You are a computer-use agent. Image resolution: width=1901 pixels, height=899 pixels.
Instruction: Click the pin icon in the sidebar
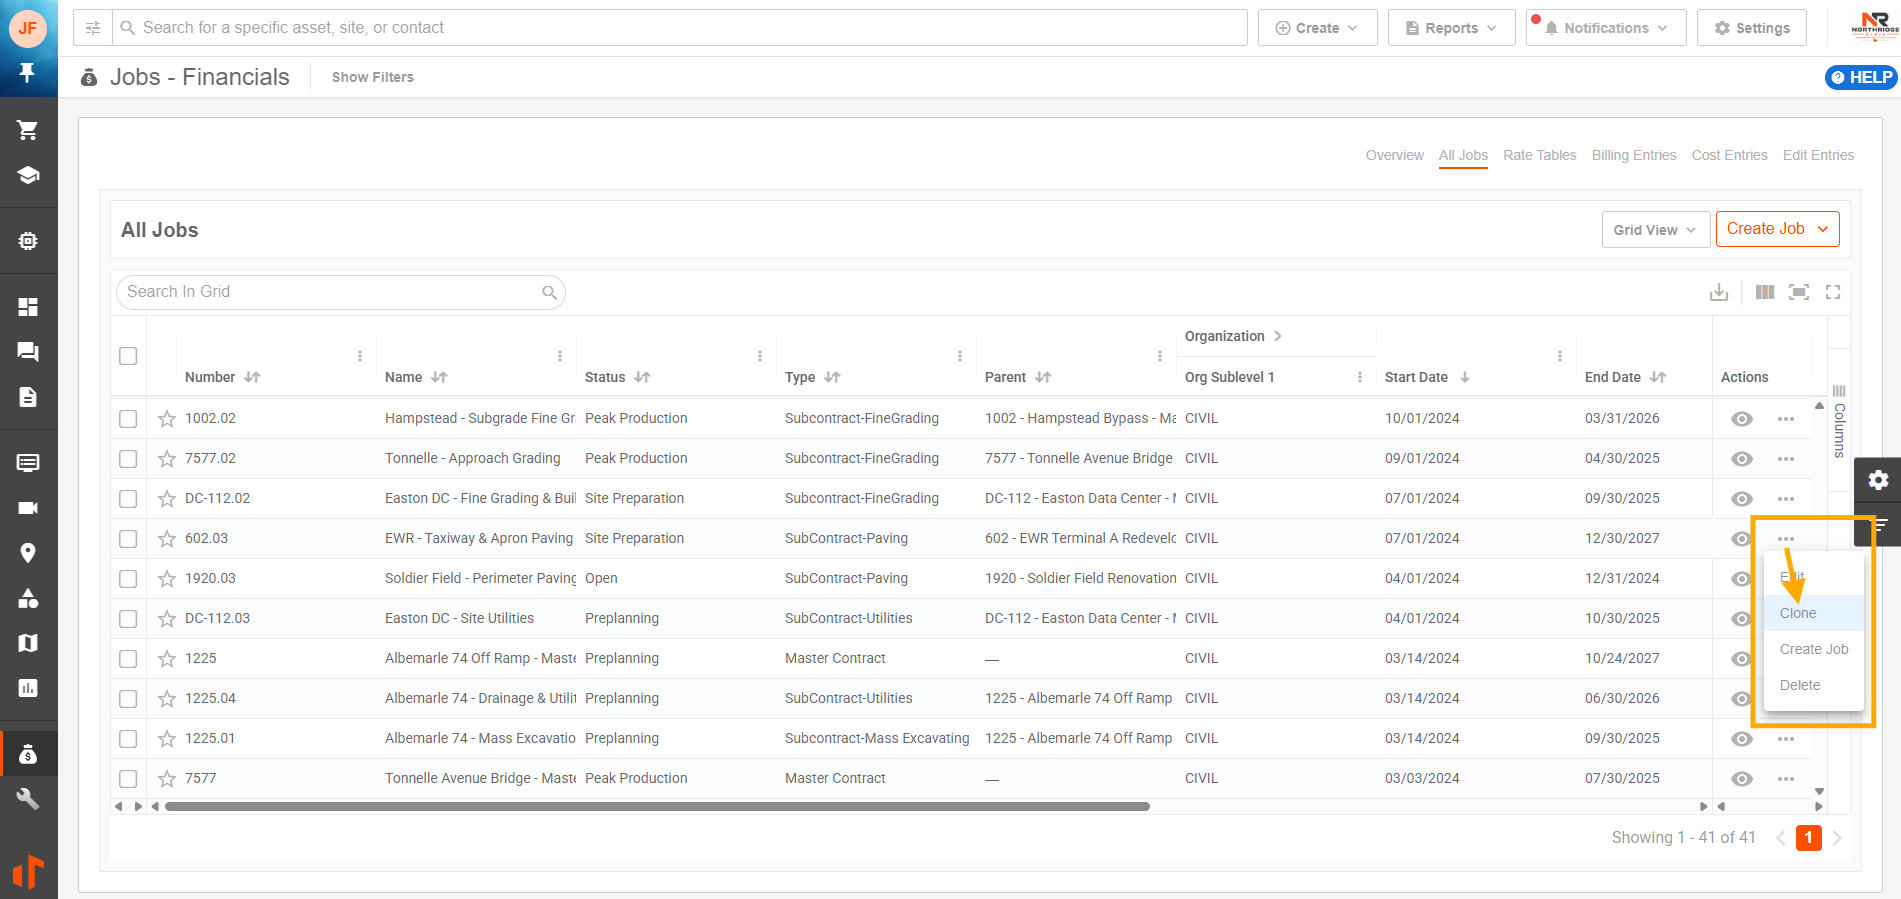pyautogui.click(x=27, y=72)
